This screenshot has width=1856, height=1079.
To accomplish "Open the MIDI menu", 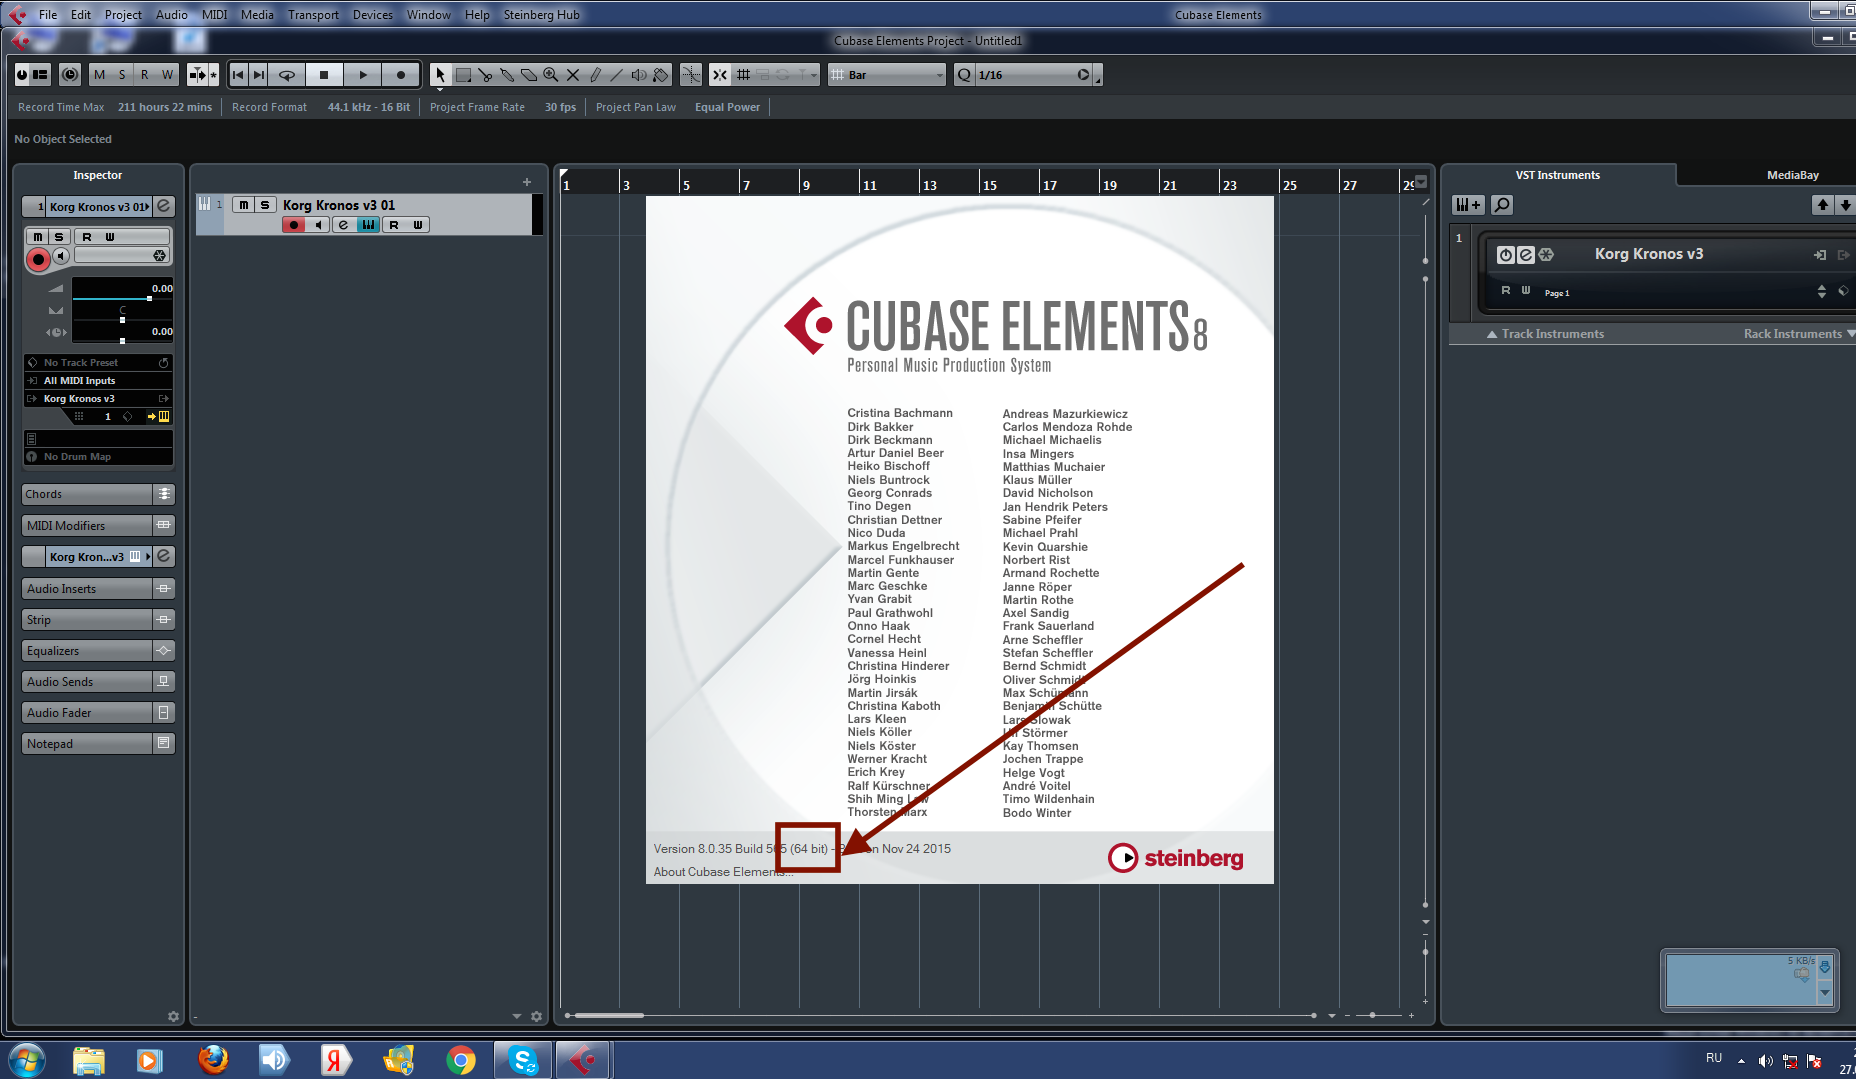I will 215,15.
